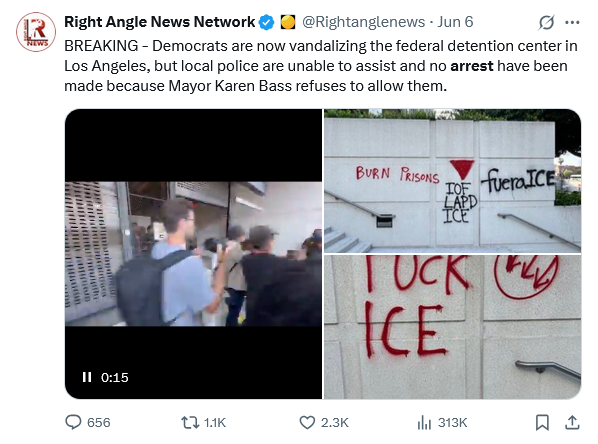This screenshot has width=598, height=444.
Task: Click the 313K views count
Action: (453, 423)
